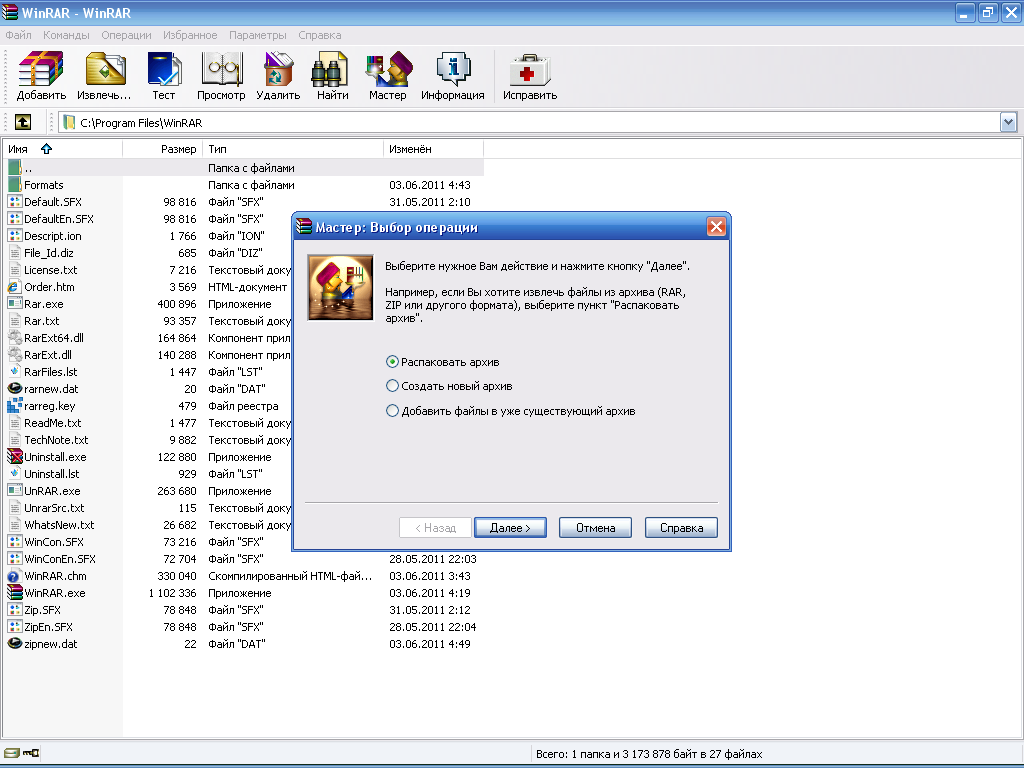Choose Добавить файлы в уже существующий архив

tap(392, 411)
